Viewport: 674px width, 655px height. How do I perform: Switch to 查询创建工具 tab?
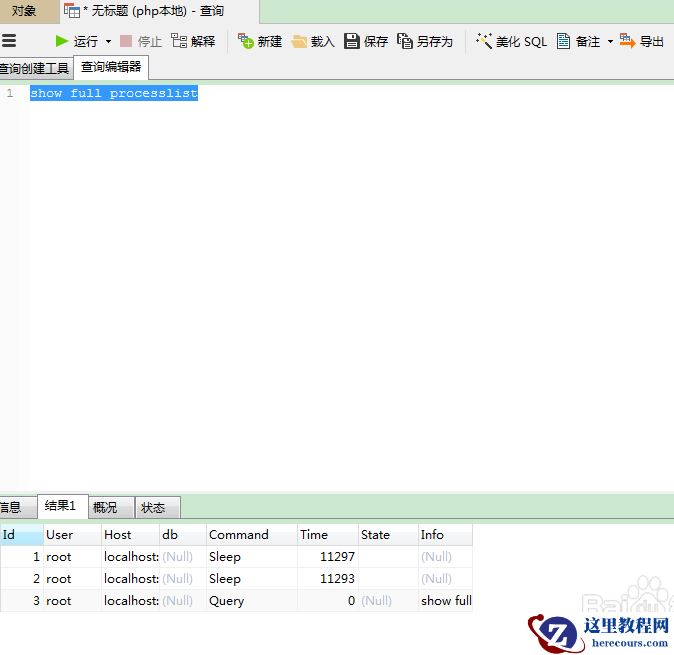coord(36,68)
